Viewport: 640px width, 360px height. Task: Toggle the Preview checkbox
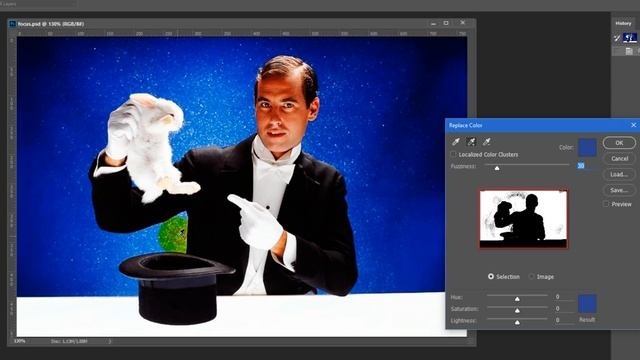click(606, 204)
